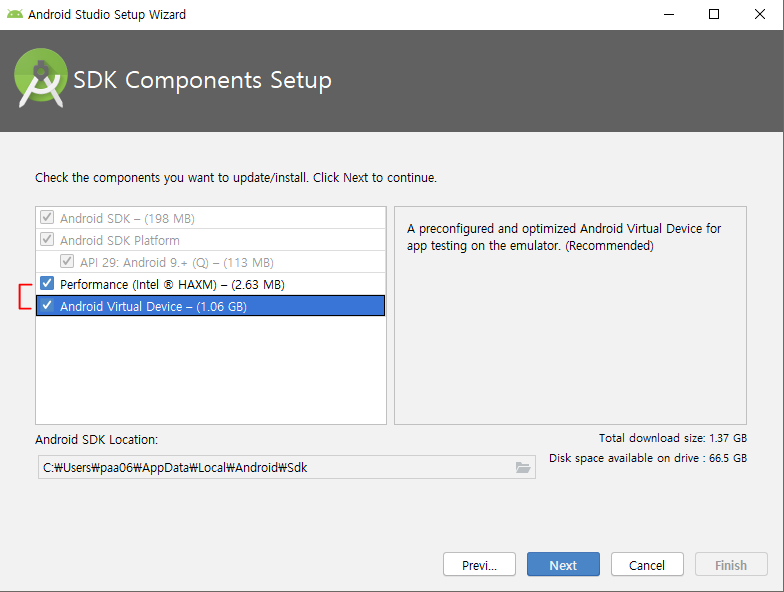Click the Android SDK Location label

[96, 440]
